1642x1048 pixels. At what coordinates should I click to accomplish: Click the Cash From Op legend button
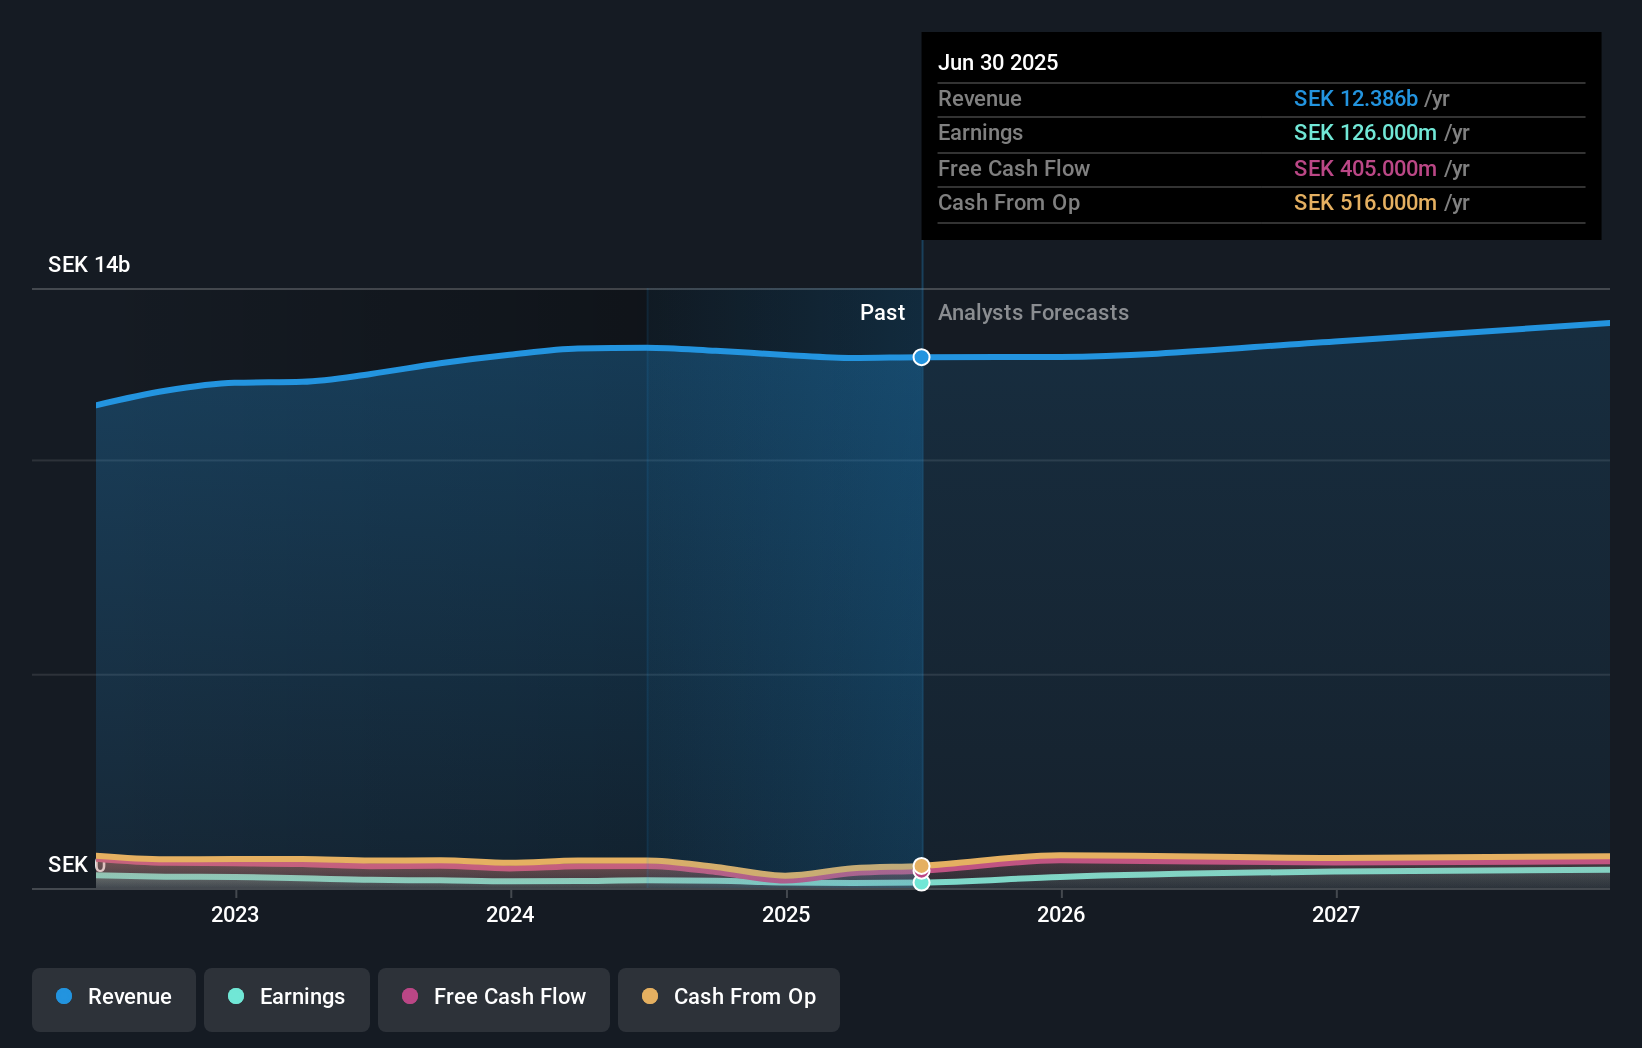[728, 999]
